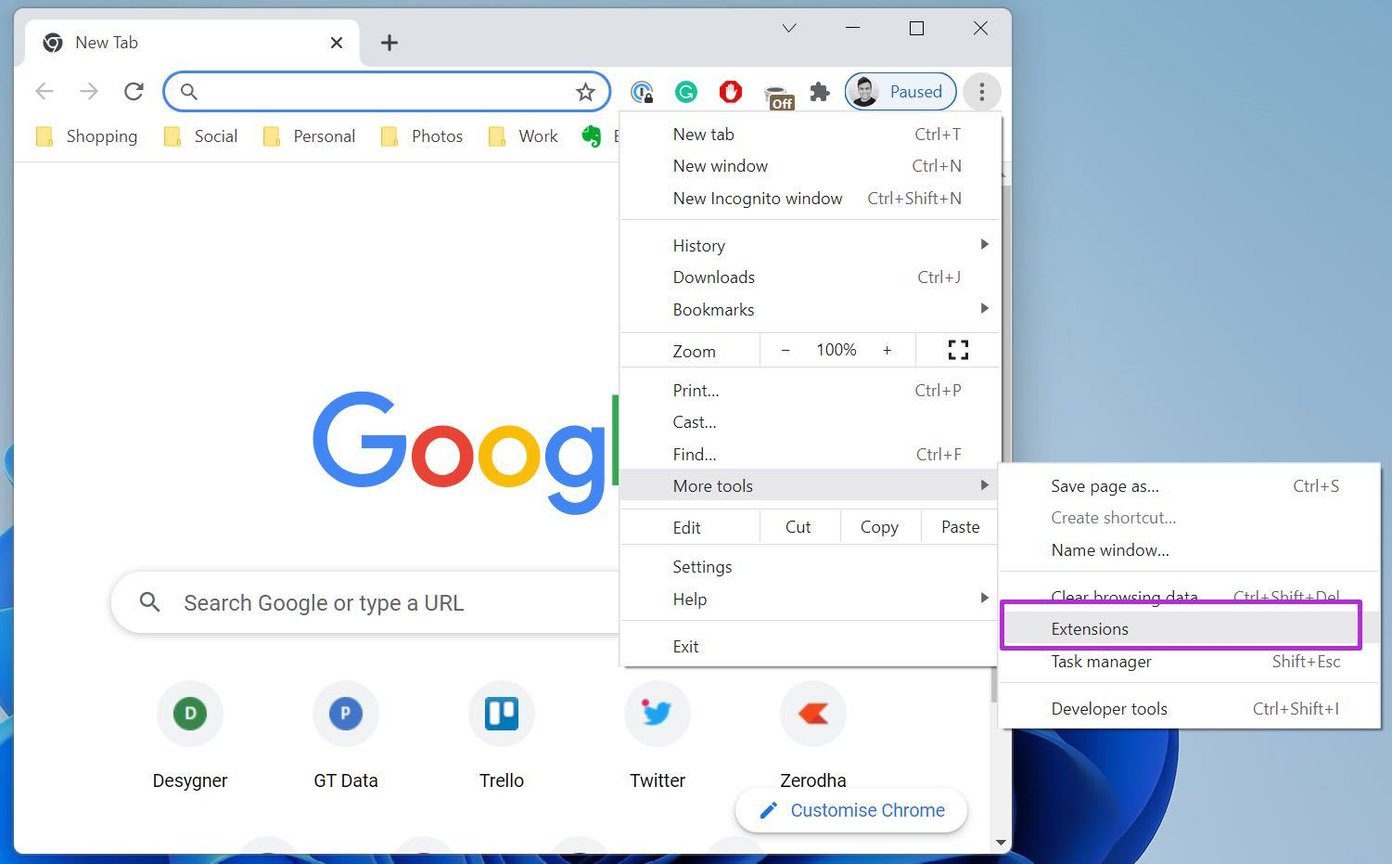Click the Paste button
Screen dimensions: 1392x864
point(960,527)
